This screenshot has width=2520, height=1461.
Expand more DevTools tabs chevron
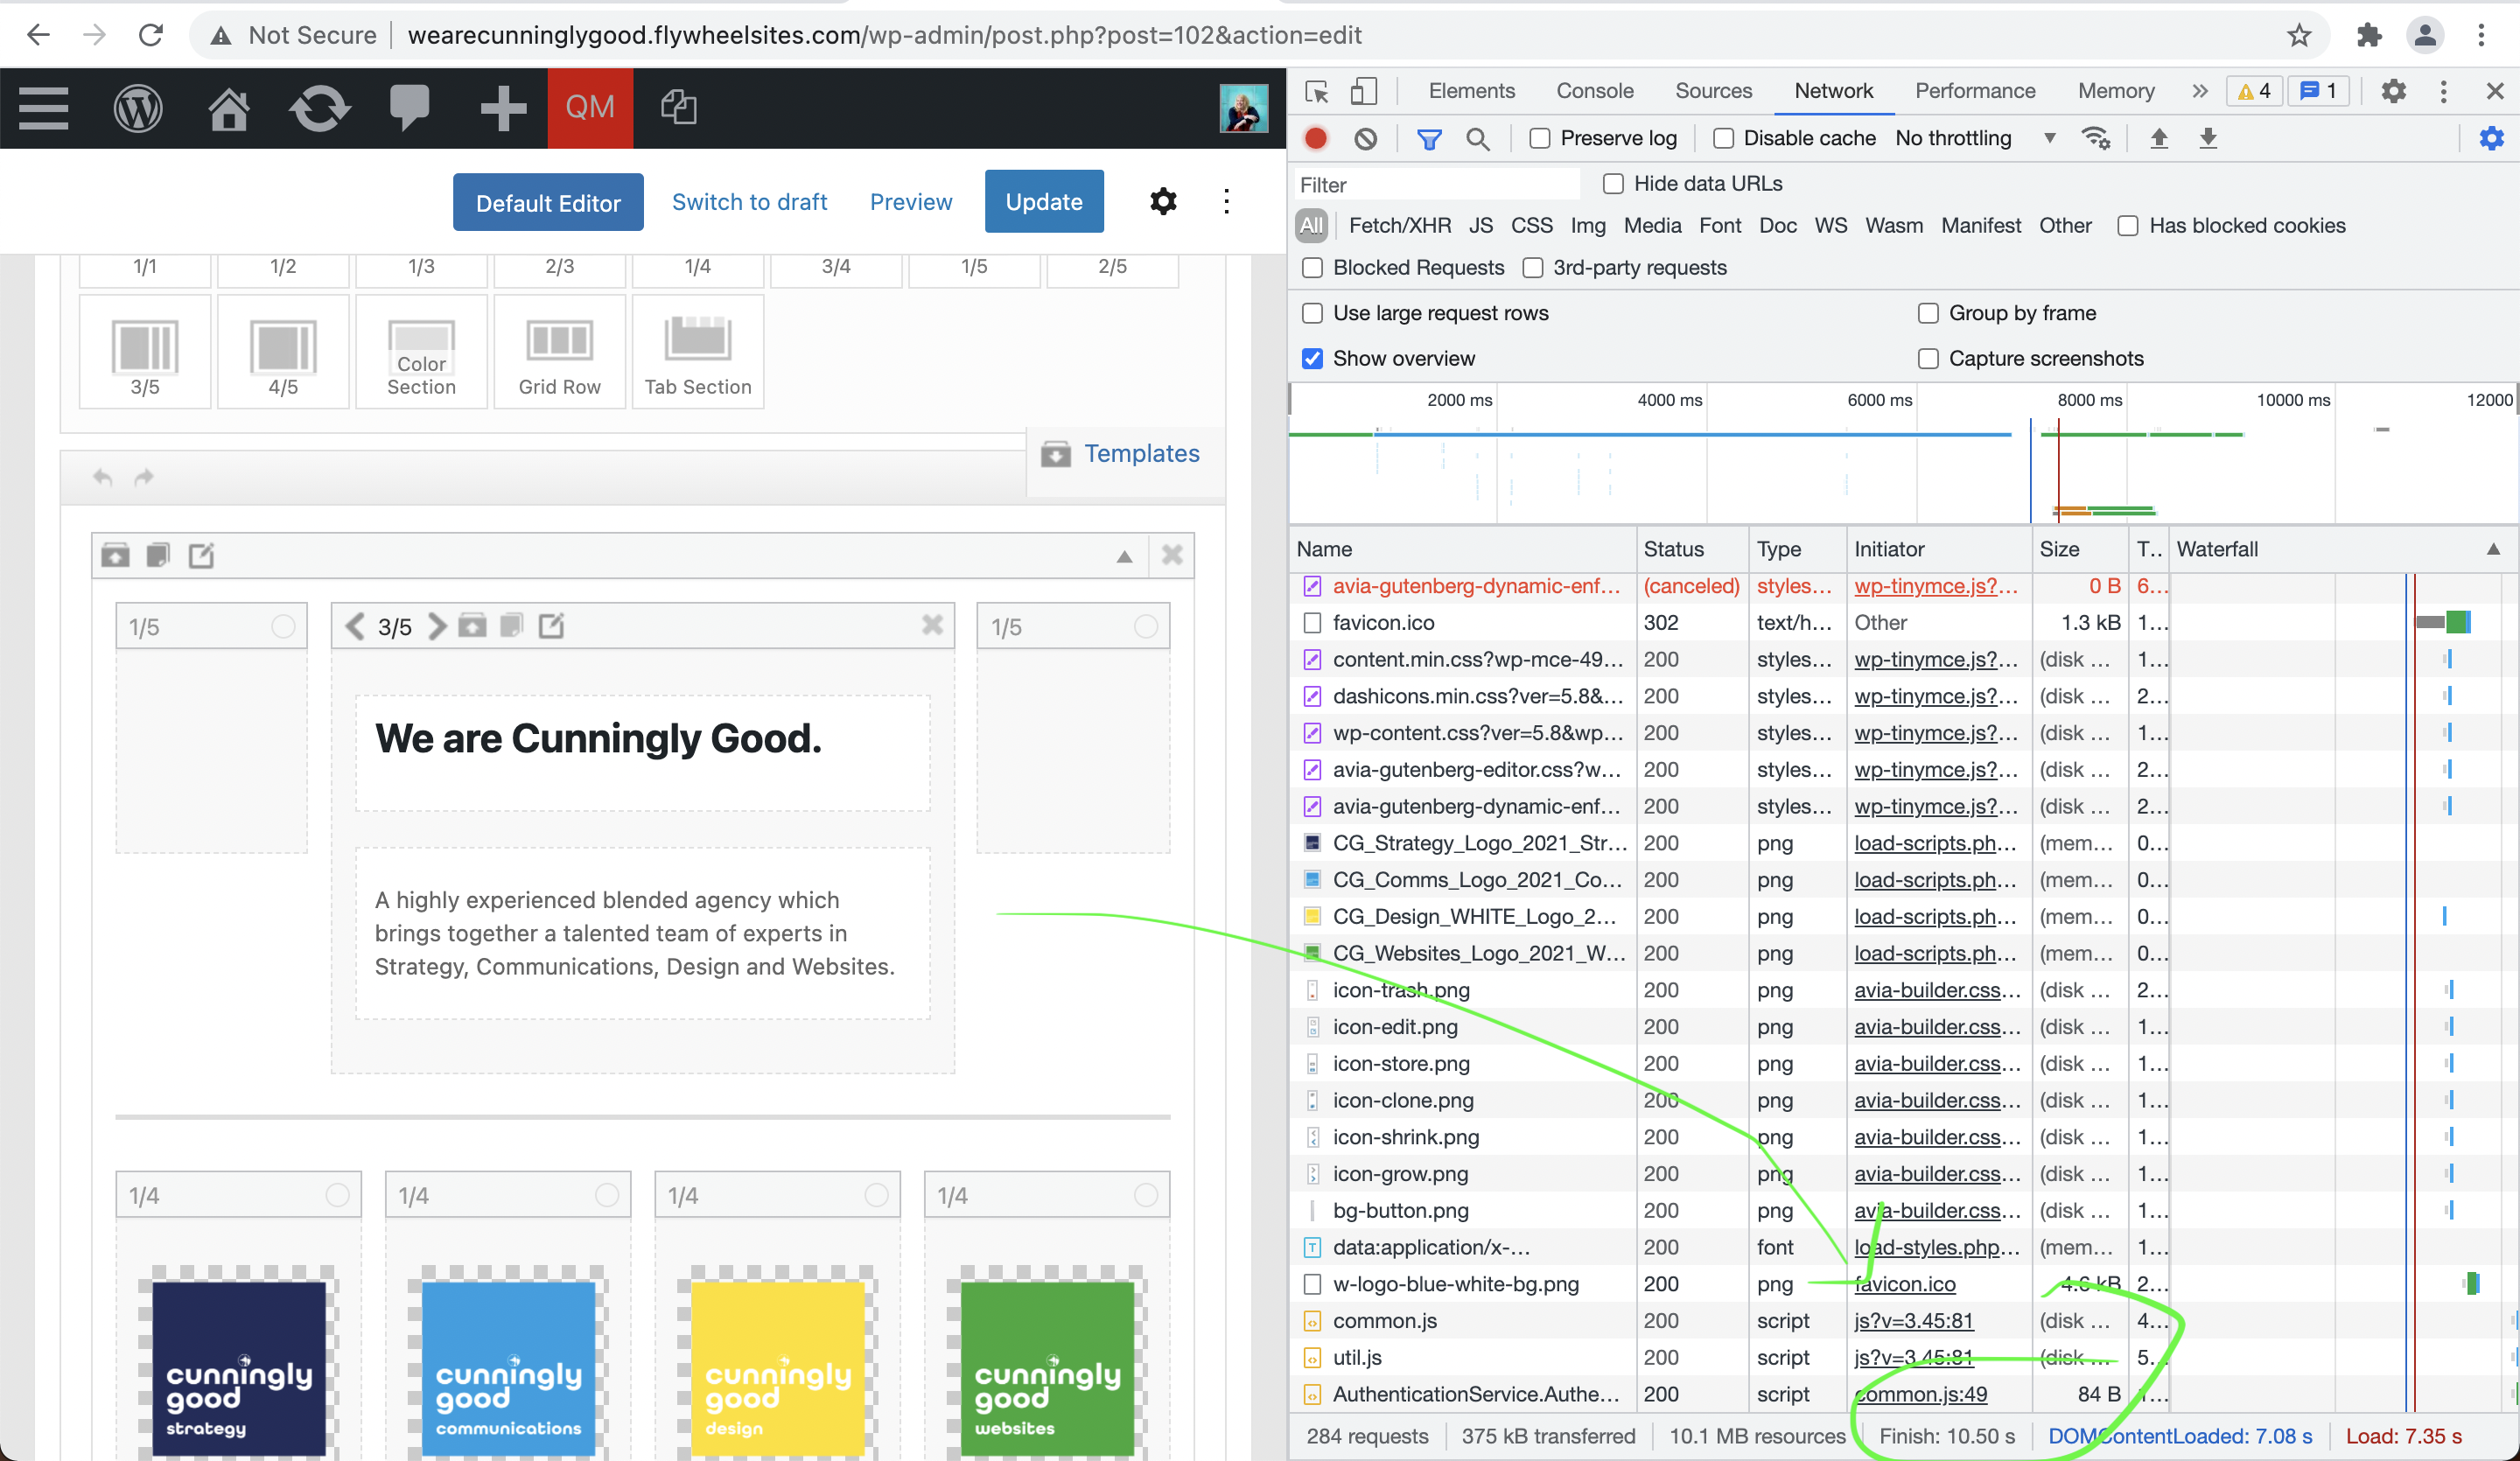click(2199, 91)
